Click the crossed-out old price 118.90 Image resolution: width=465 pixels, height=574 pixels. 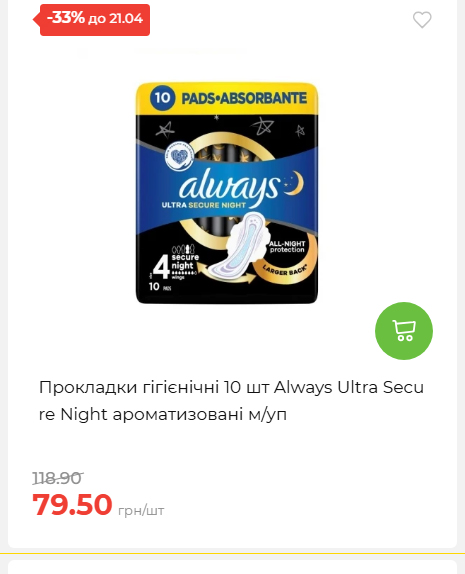[57, 478]
